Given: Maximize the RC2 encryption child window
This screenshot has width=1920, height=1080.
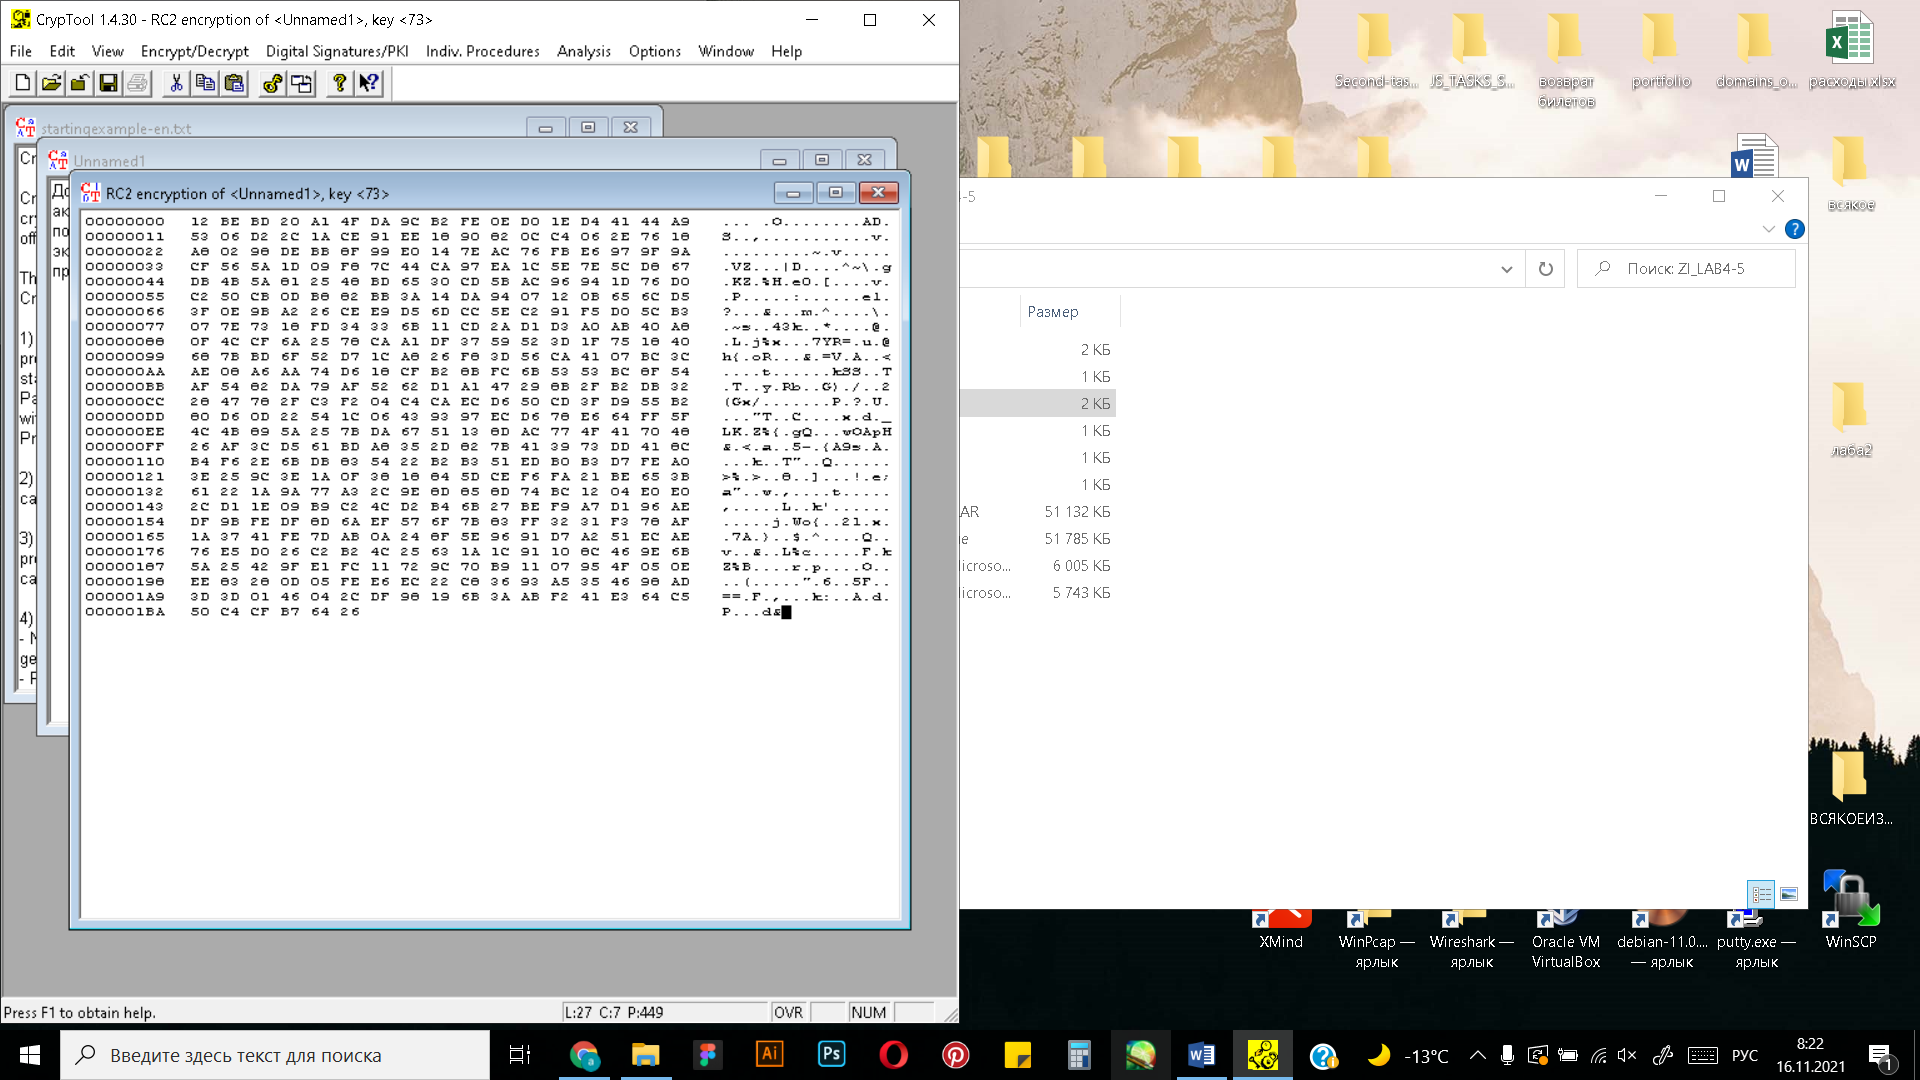Looking at the screenshot, I should [x=835, y=193].
